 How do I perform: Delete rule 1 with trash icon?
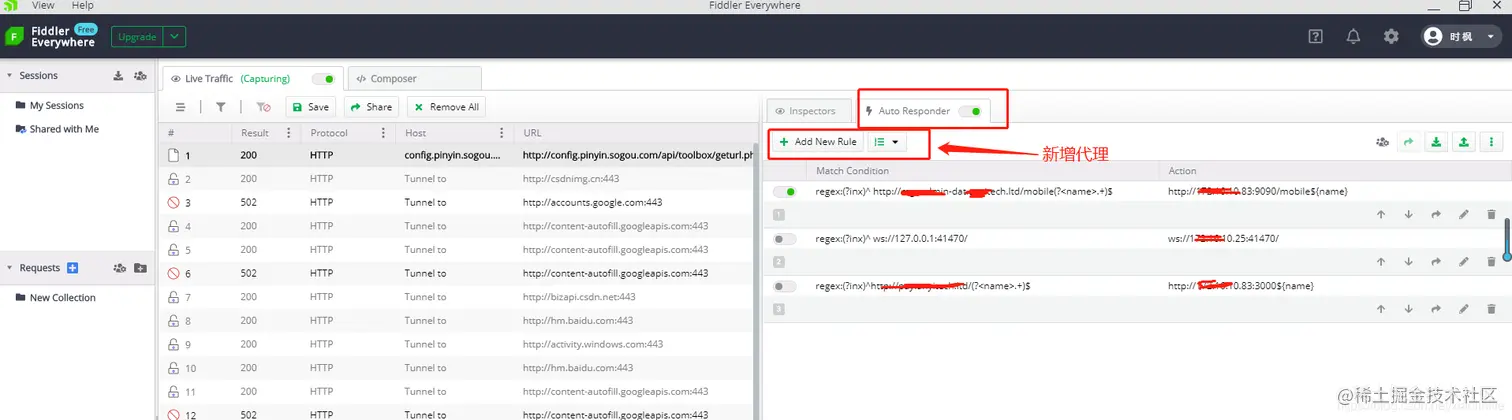point(1491,214)
